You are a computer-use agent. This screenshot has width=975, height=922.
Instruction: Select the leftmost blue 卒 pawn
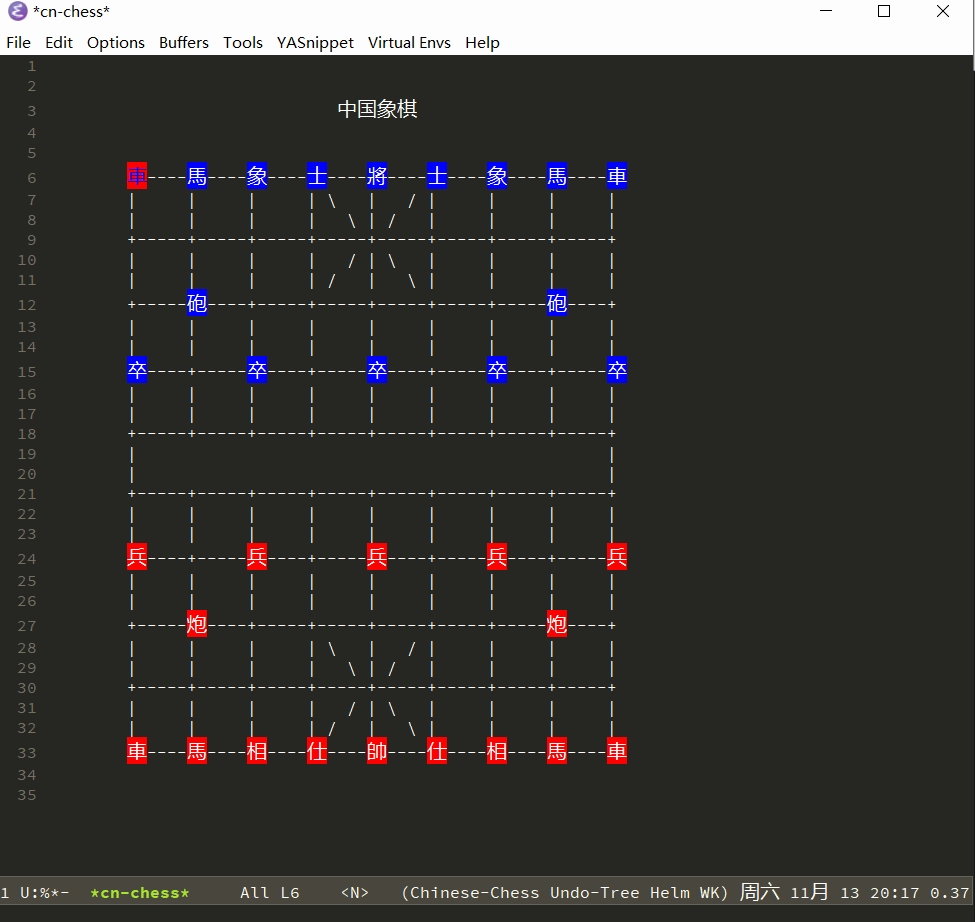pyautogui.click(x=137, y=370)
